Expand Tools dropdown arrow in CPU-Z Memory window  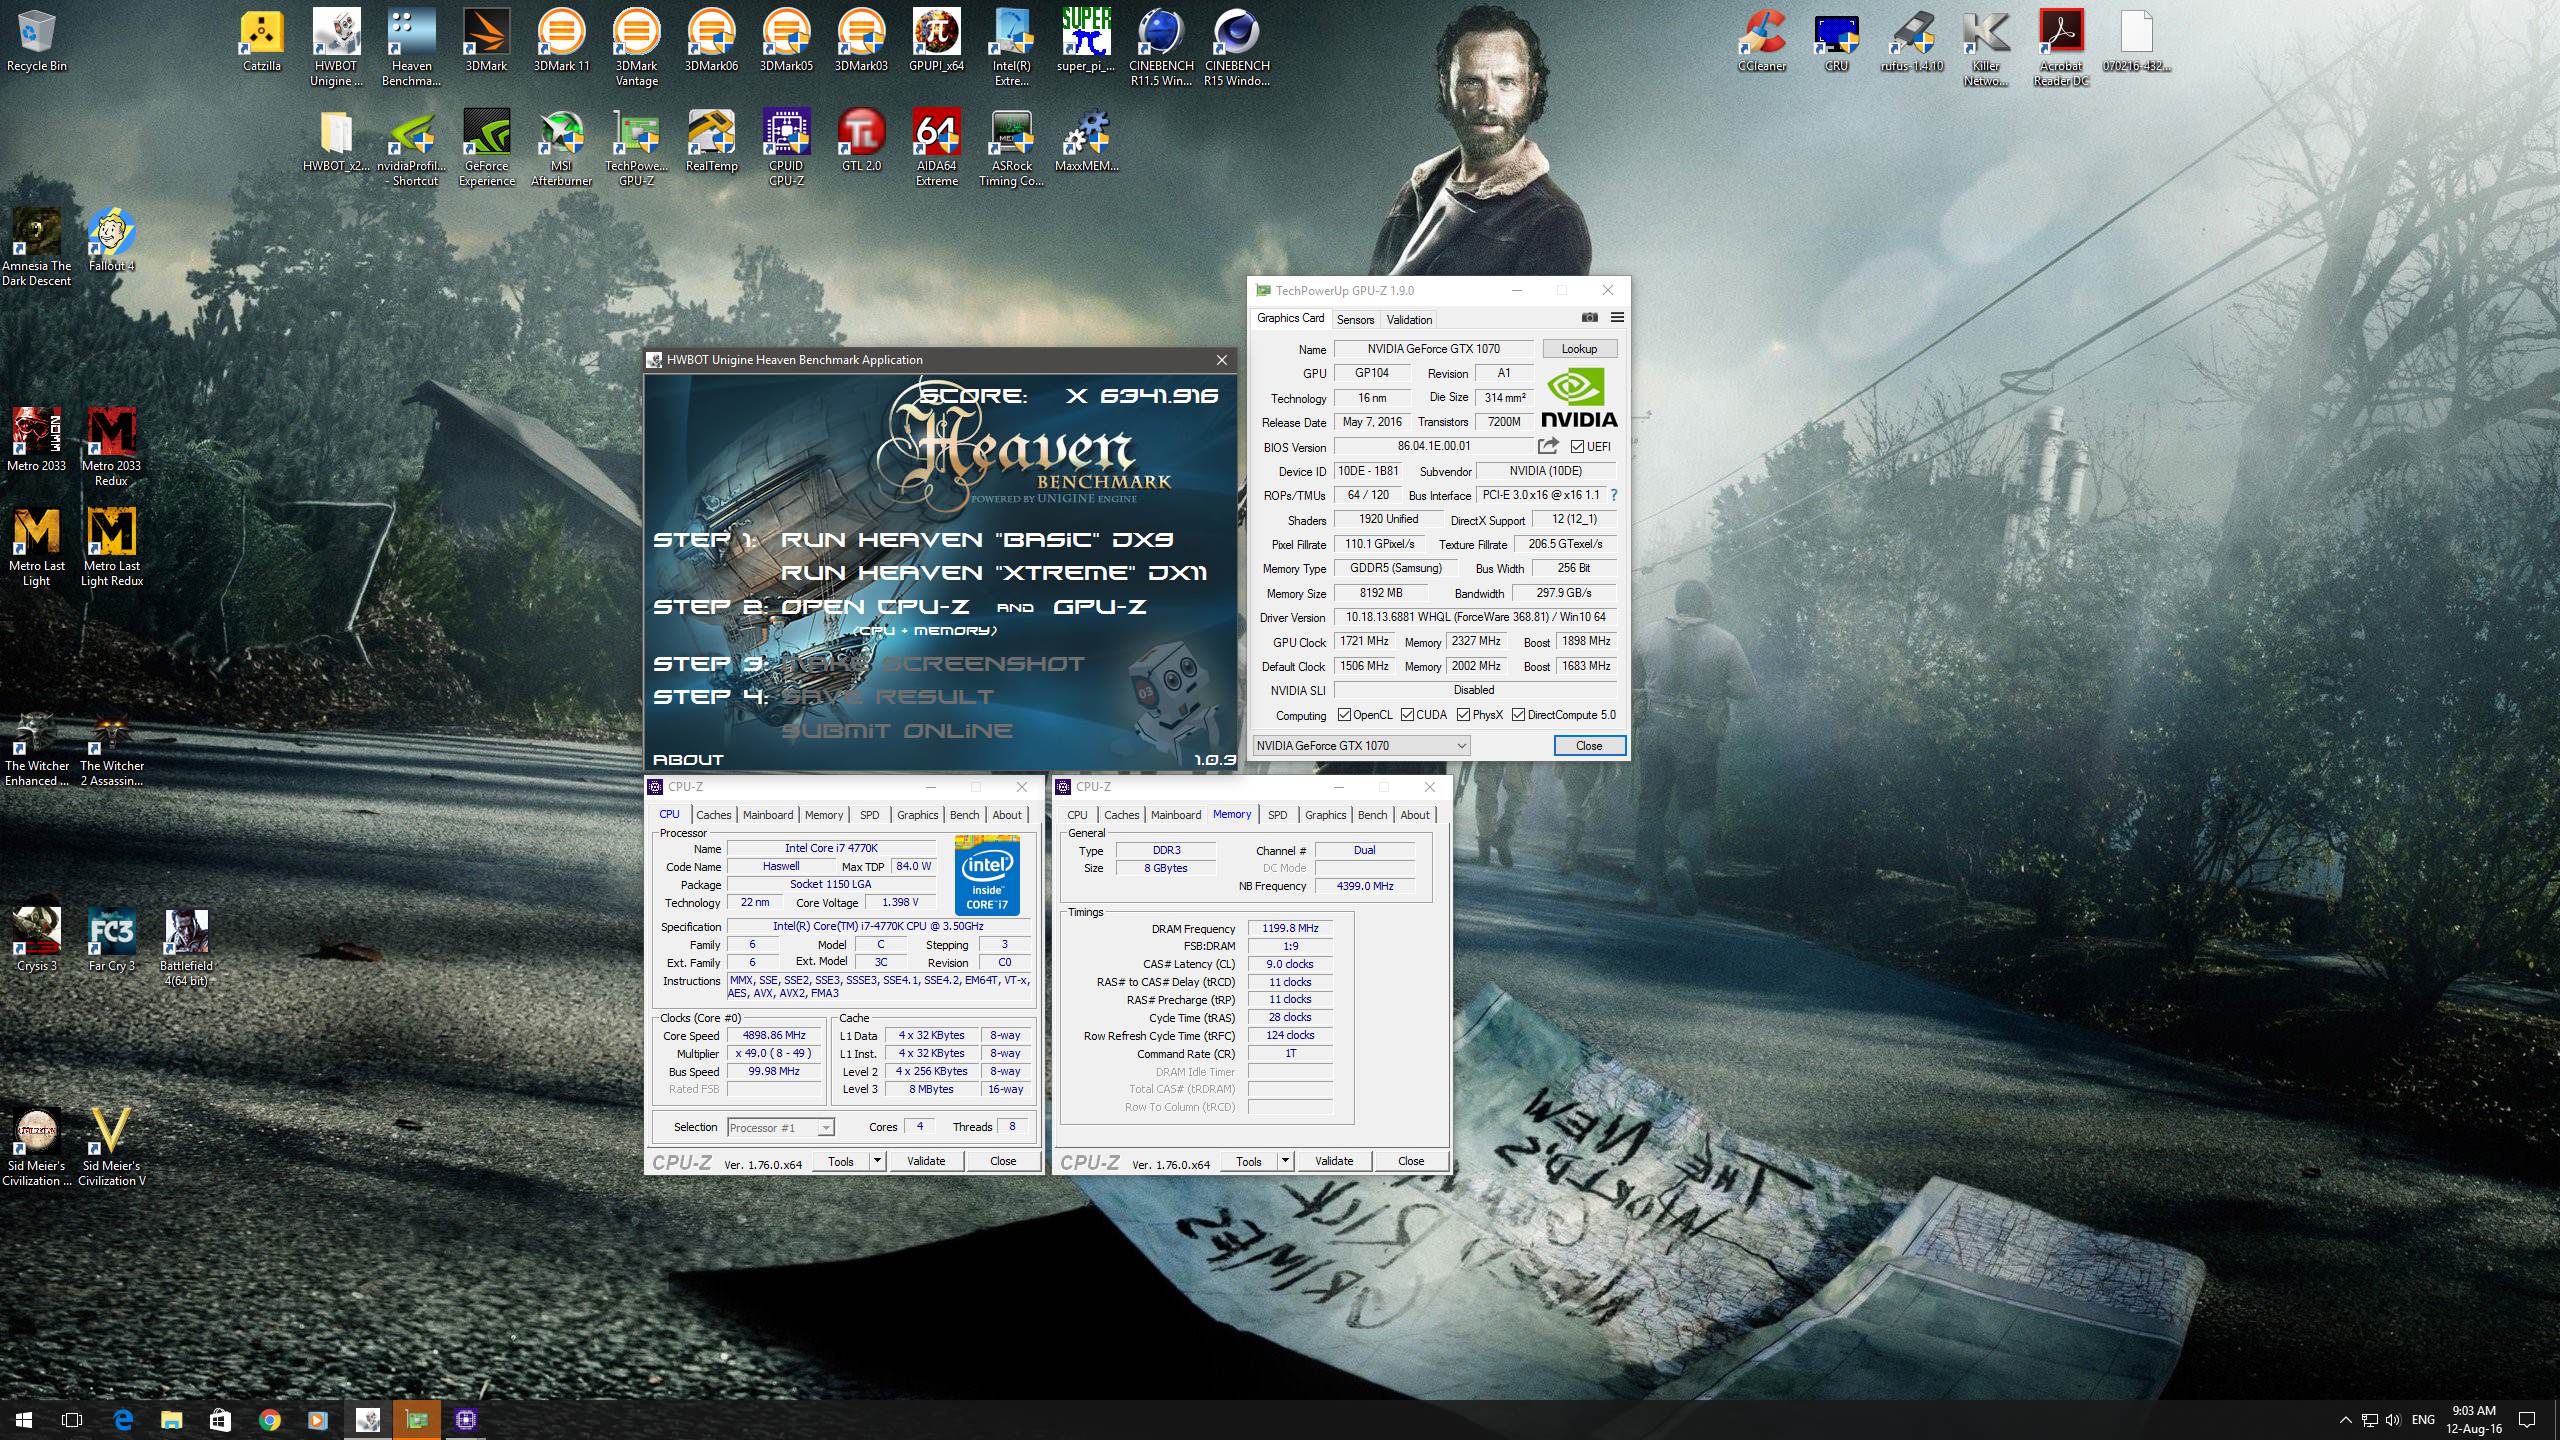pos(1285,1161)
